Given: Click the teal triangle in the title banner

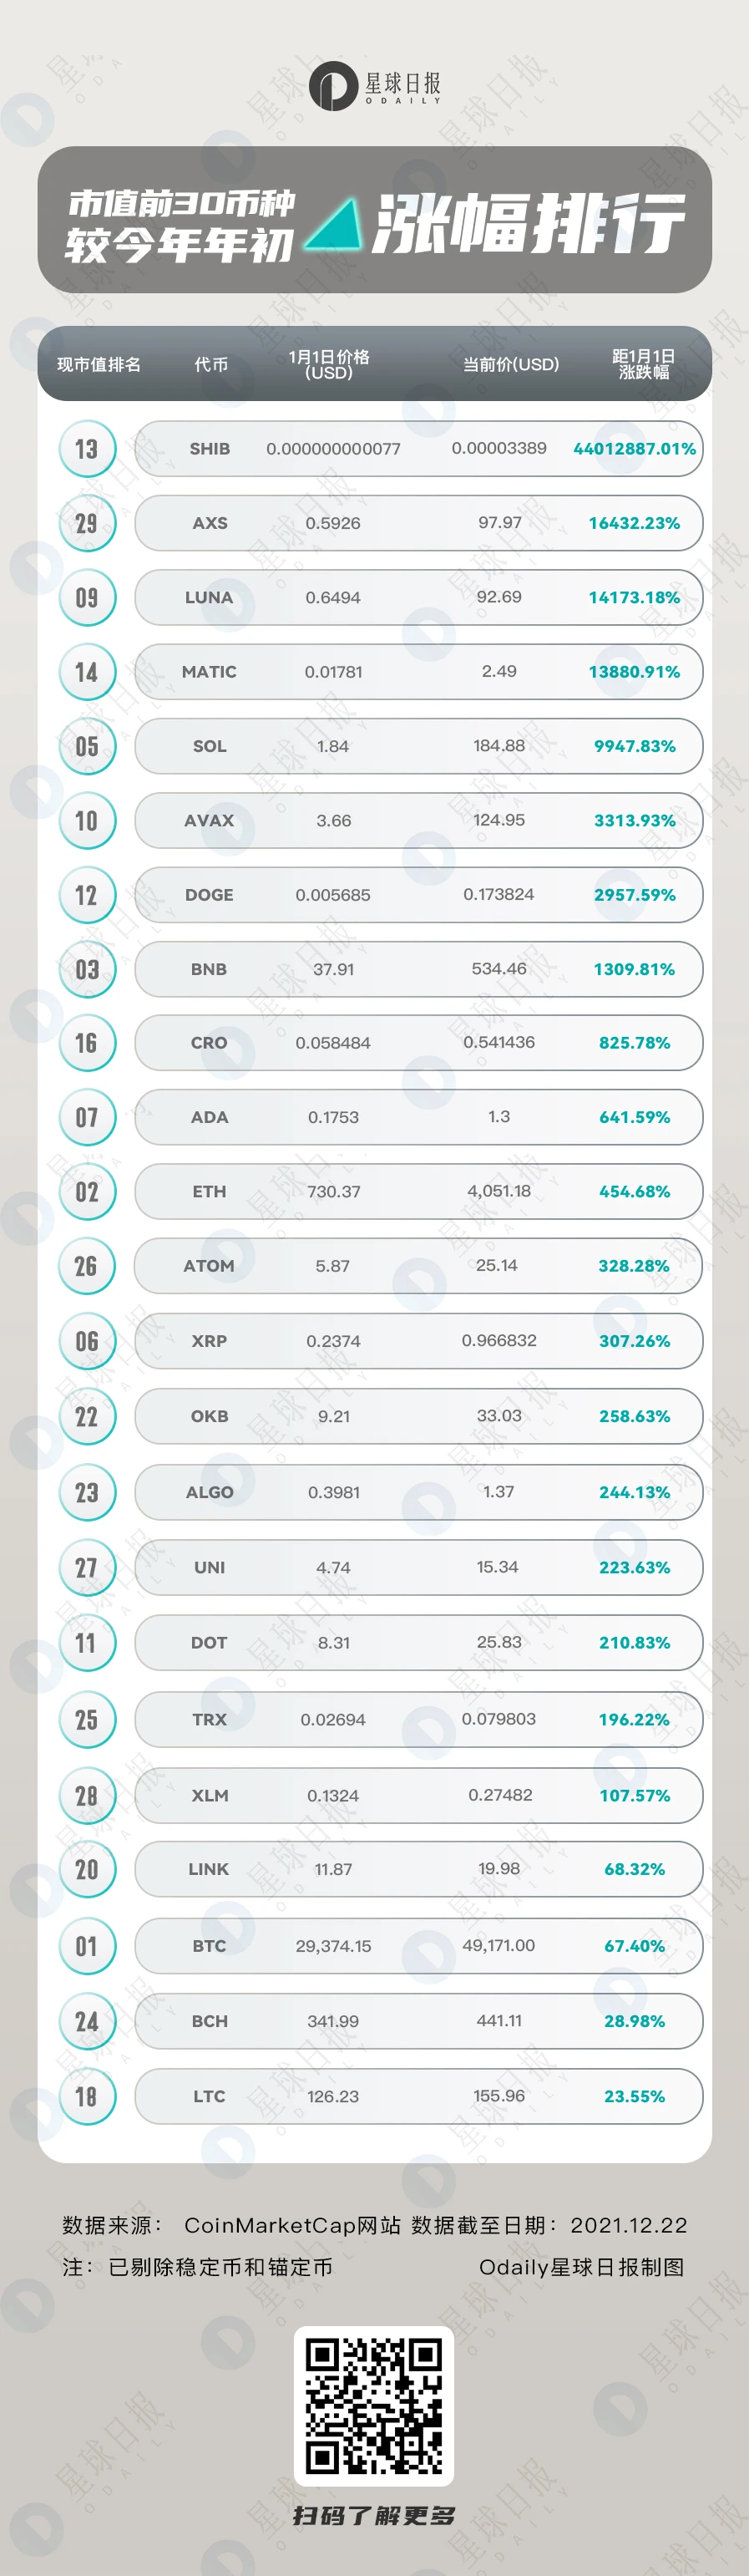Looking at the screenshot, I should point(333,223).
